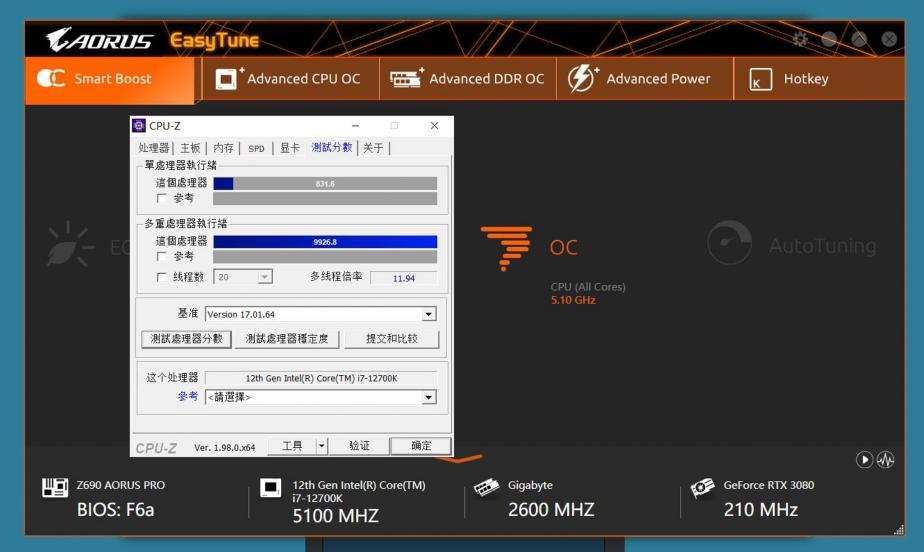The image size is (924, 552).
Task: Click the Hotkey keyboard key icon
Action: click(760, 79)
